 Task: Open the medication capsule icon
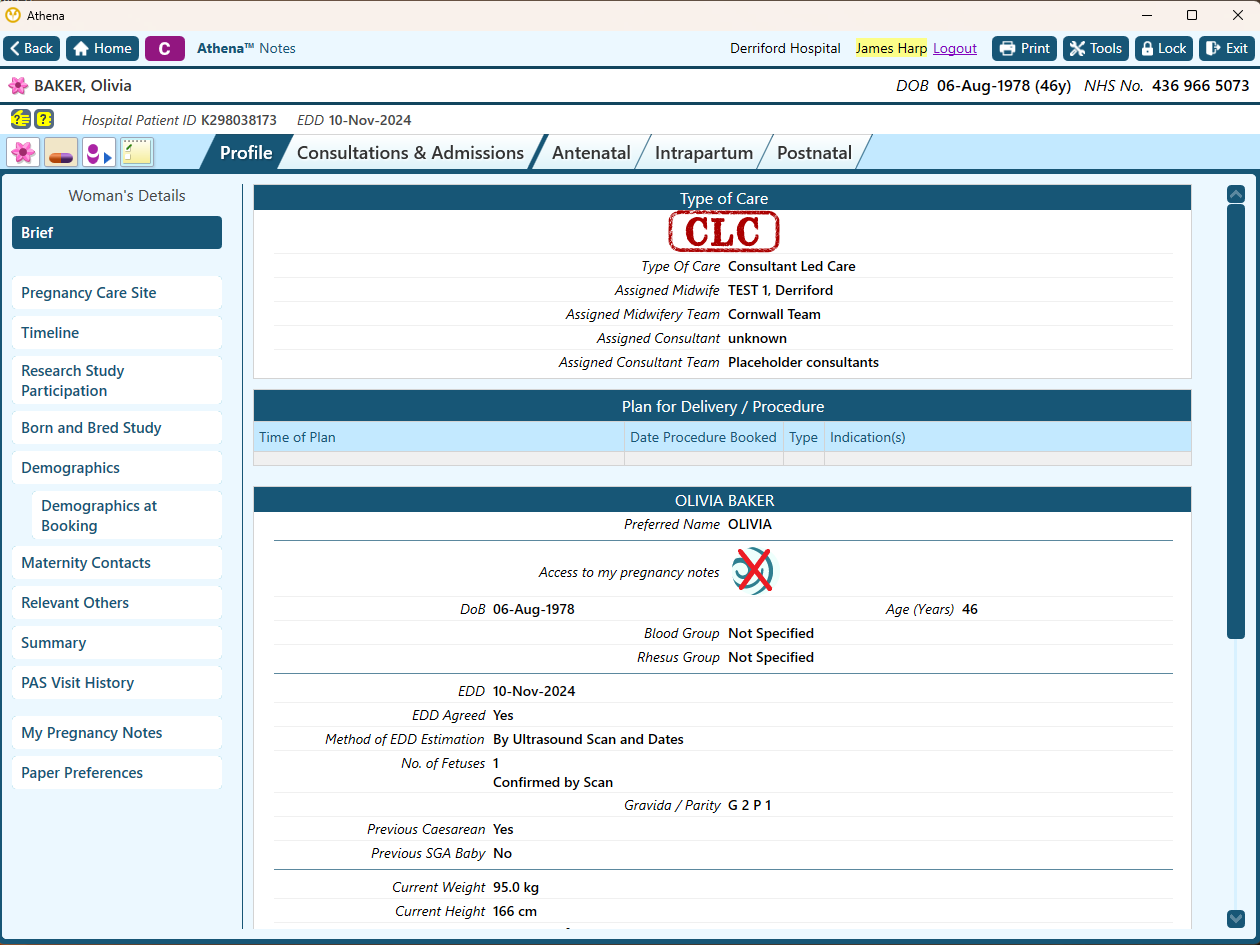[x=61, y=153]
